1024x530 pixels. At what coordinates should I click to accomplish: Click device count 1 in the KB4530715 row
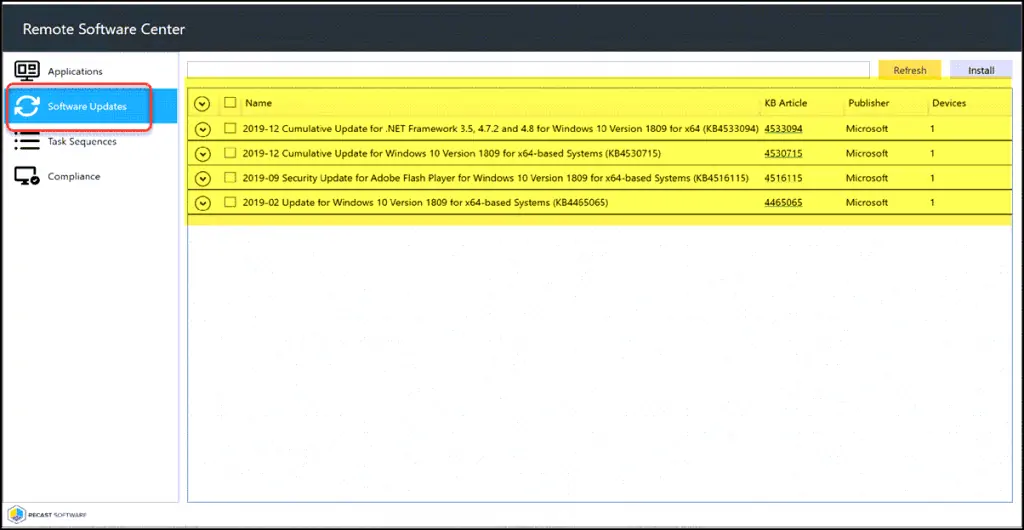tap(933, 154)
